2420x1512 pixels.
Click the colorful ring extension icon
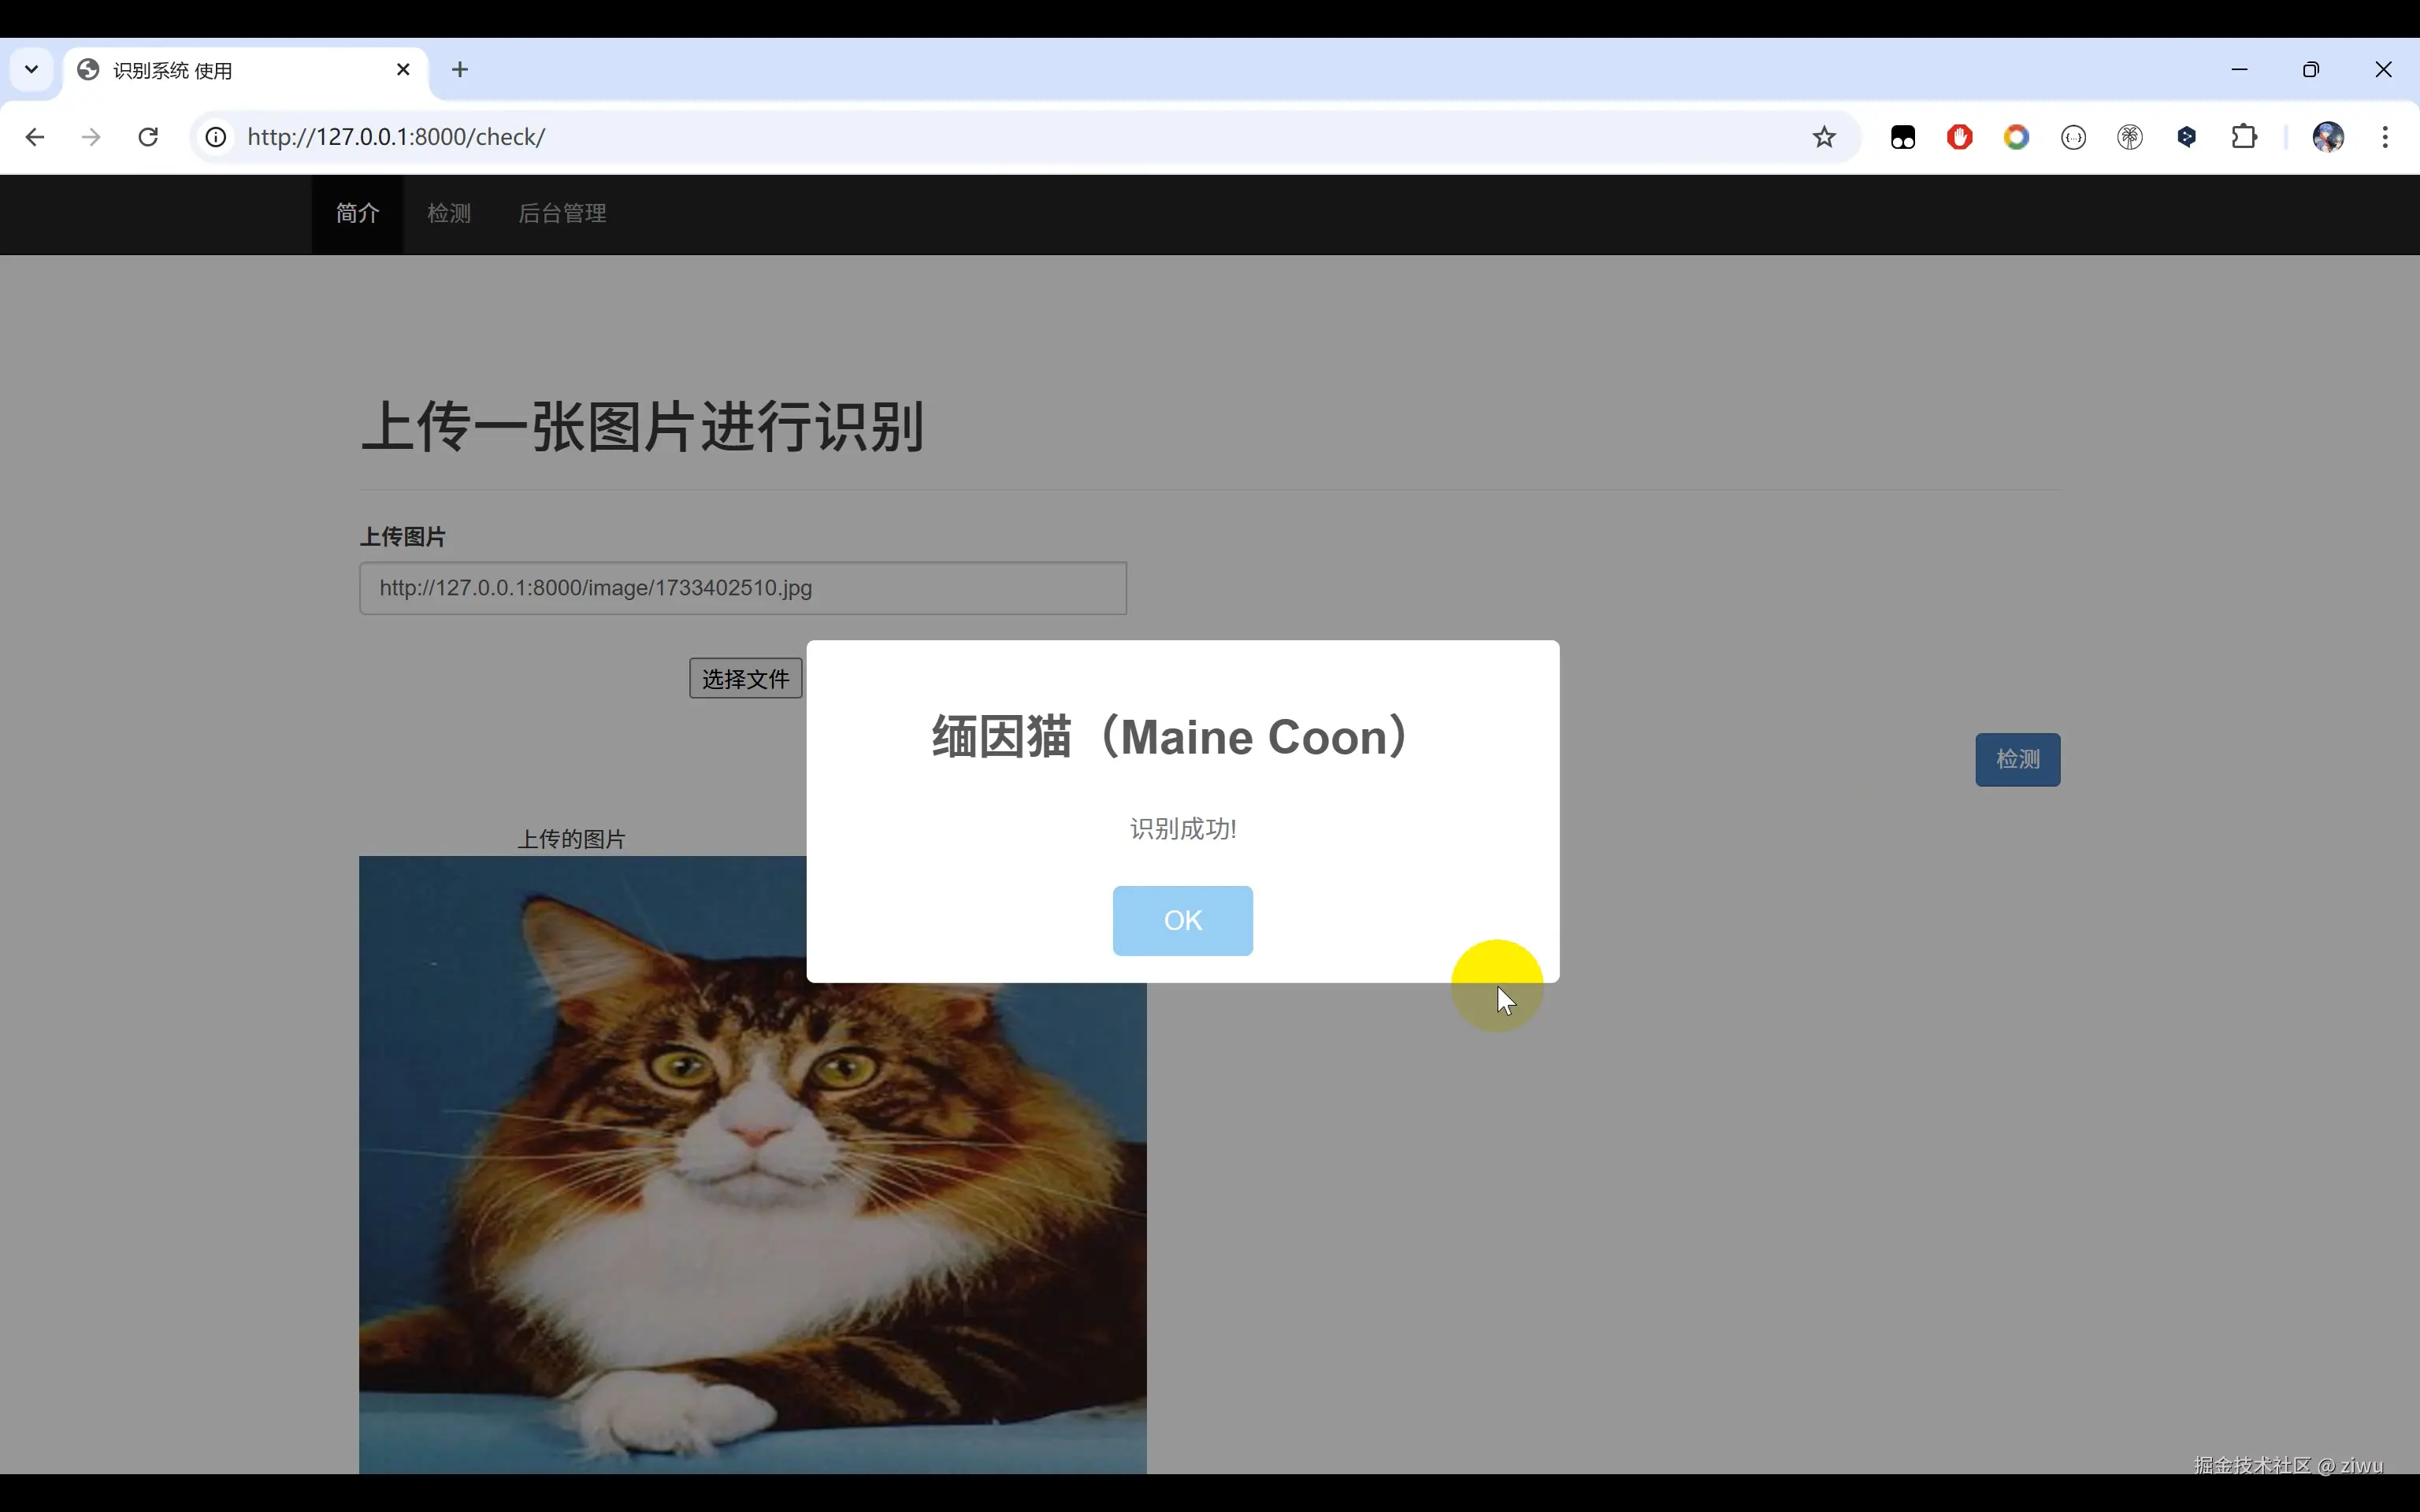[x=2016, y=137]
